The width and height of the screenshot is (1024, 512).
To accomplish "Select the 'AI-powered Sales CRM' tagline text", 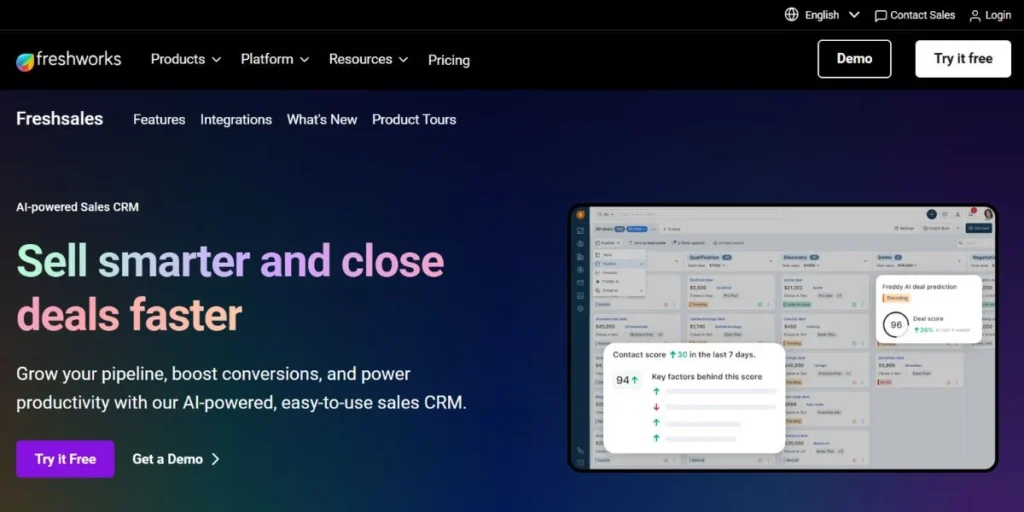I will pos(78,207).
